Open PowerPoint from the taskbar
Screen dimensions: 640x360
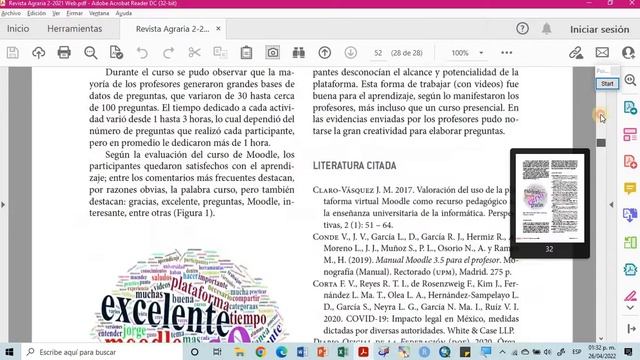point(322,352)
